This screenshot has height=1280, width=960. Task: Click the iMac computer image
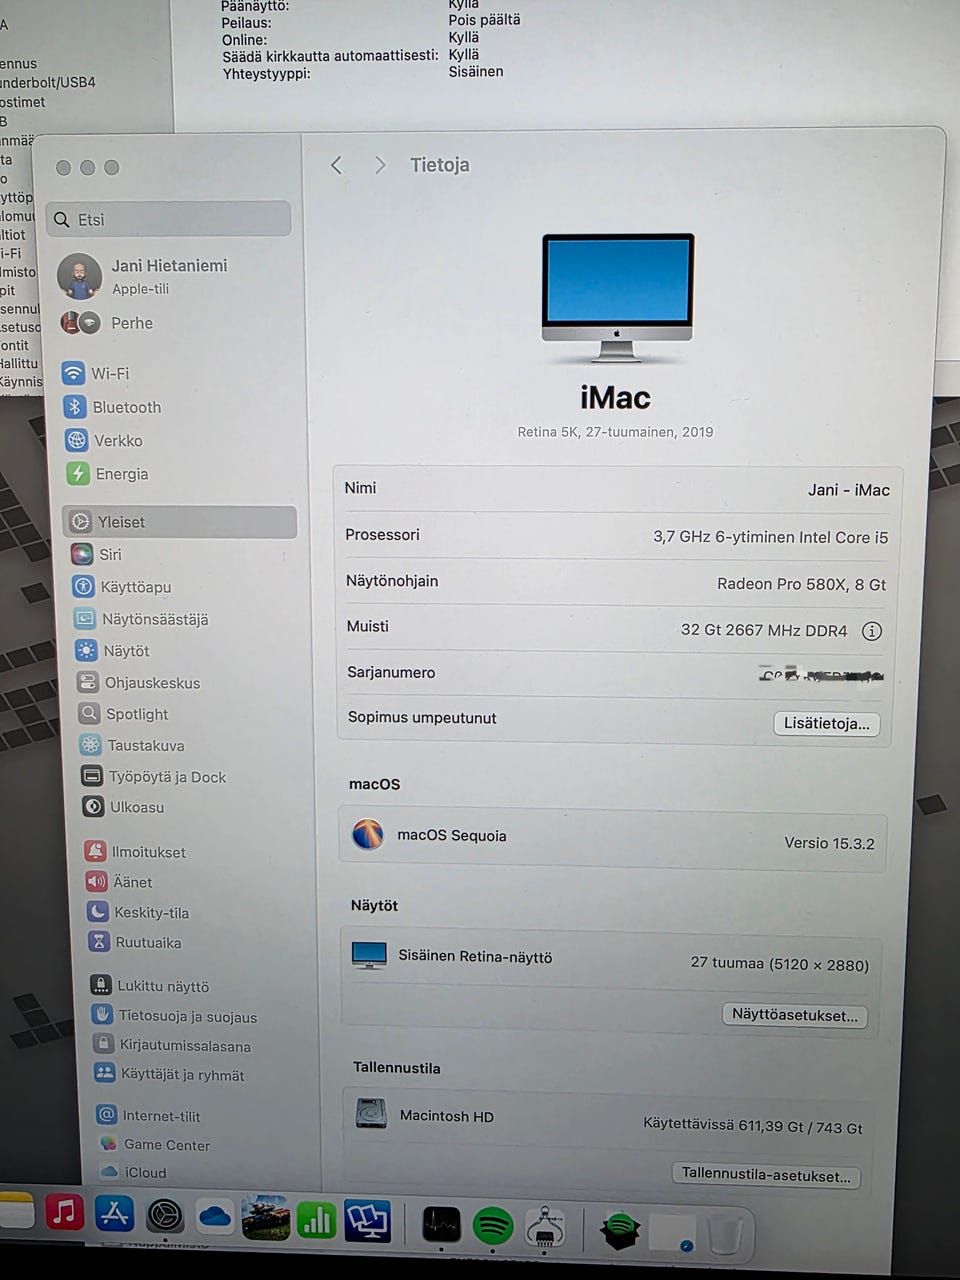tap(618, 297)
